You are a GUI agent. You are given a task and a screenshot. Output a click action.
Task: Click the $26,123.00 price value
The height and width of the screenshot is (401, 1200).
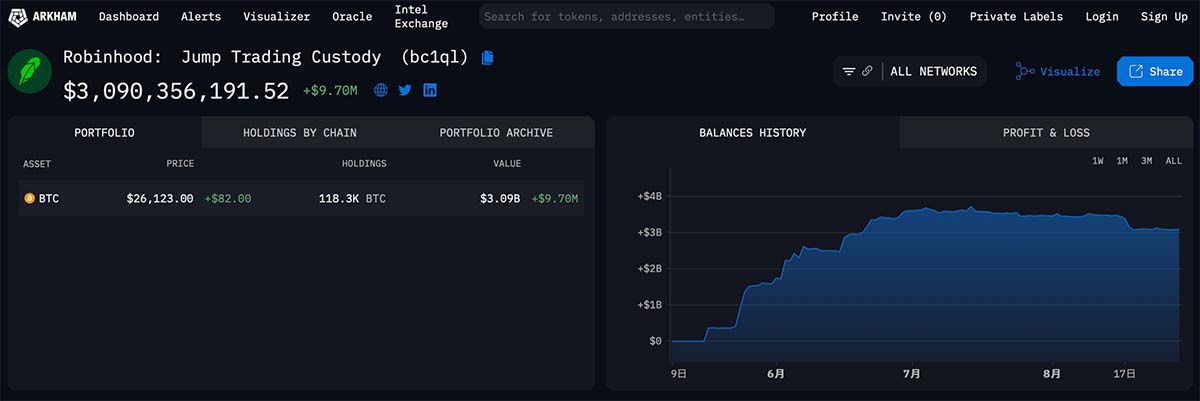pos(160,199)
